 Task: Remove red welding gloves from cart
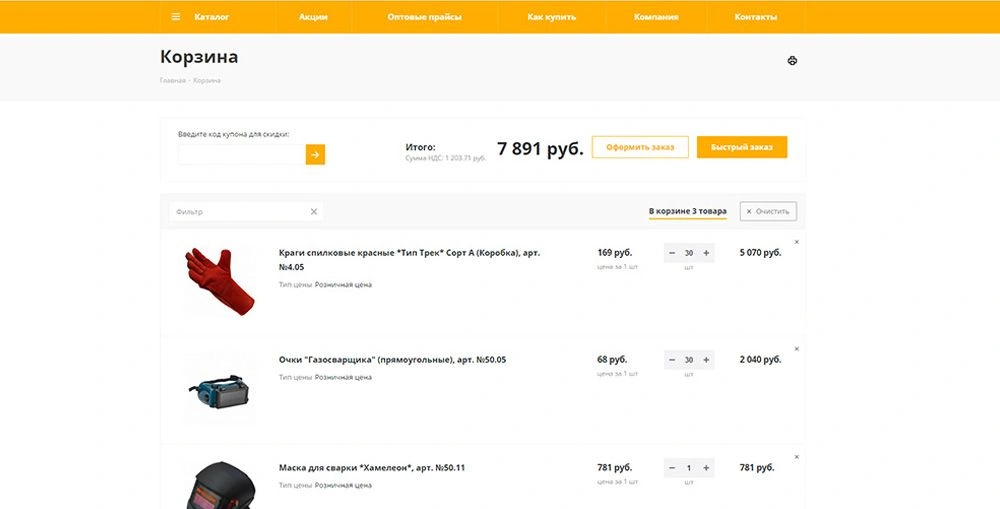pos(797,242)
